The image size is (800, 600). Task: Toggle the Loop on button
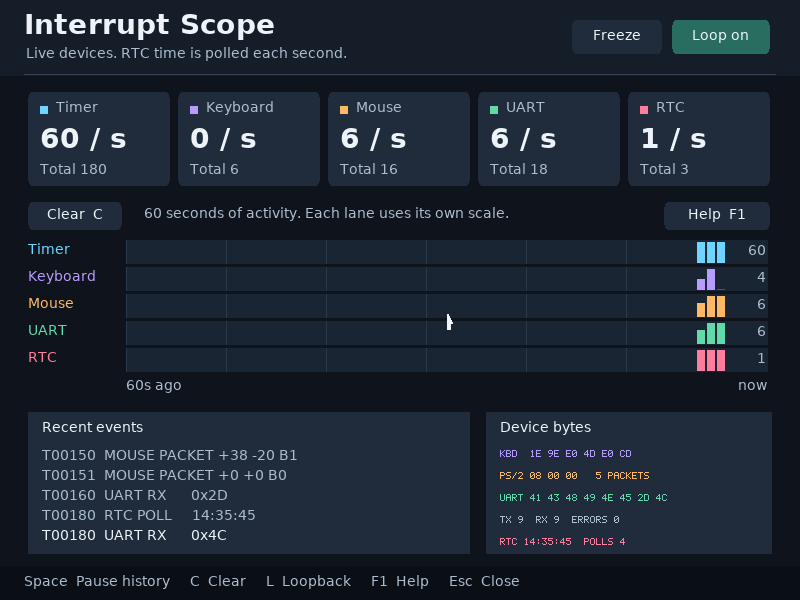(720, 37)
